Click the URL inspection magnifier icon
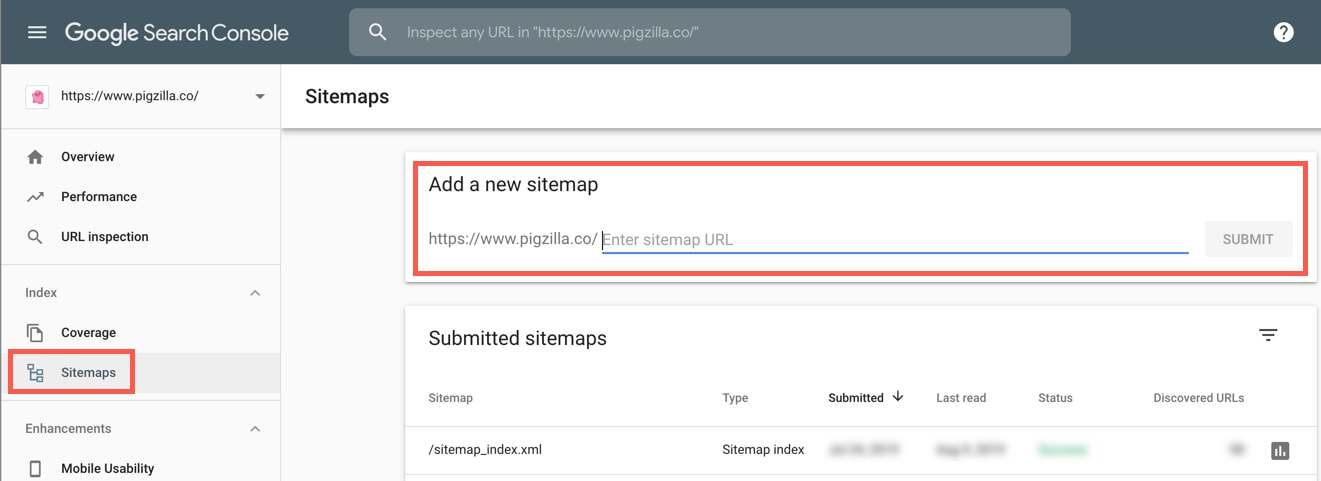Image resolution: width=1321 pixels, height=481 pixels. tap(35, 237)
